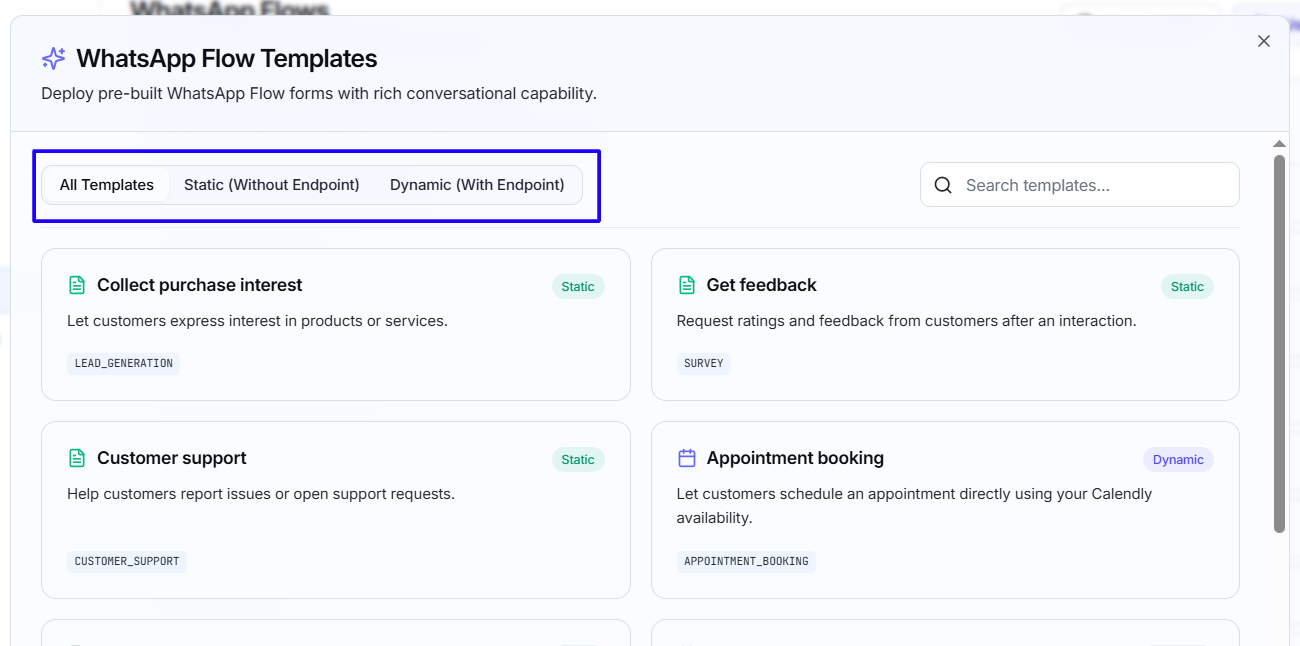This screenshot has height=646, width=1300.
Task: Focus the Search templates field
Action: [1080, 185]
